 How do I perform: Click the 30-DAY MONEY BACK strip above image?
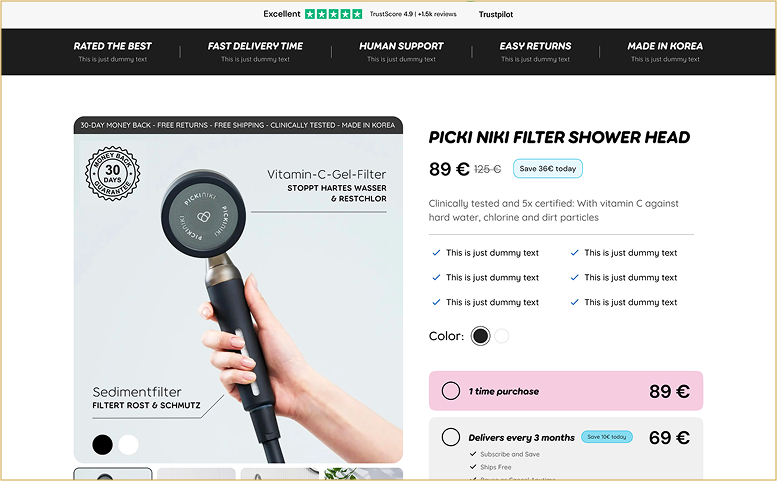(x=238, y=125)
